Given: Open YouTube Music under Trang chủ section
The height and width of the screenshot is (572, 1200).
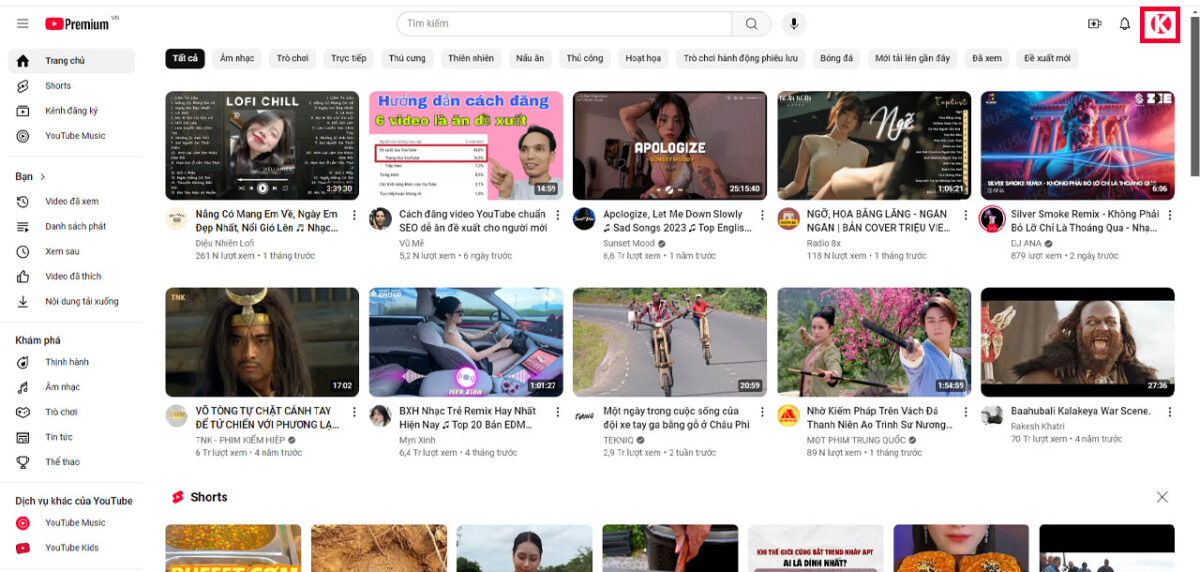Looking at the screenshot, I should (x=71, y=136).
